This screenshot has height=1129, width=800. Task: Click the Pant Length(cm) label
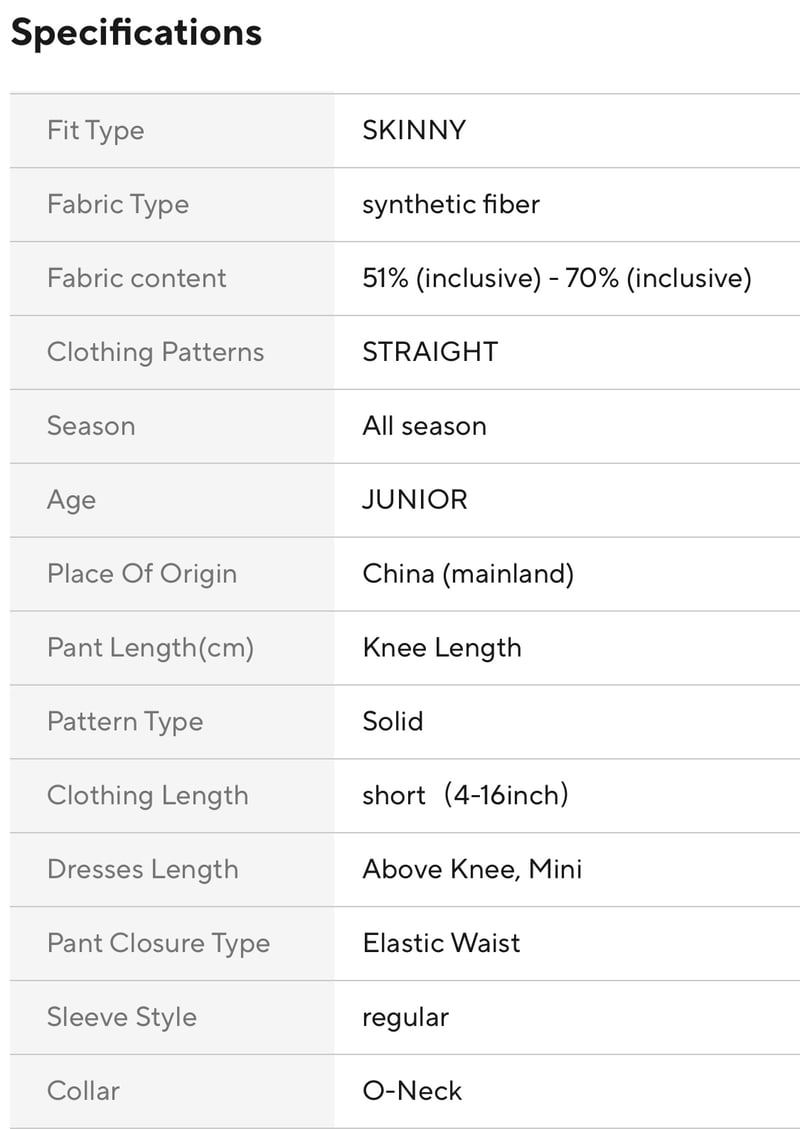[x=150, y=649]
